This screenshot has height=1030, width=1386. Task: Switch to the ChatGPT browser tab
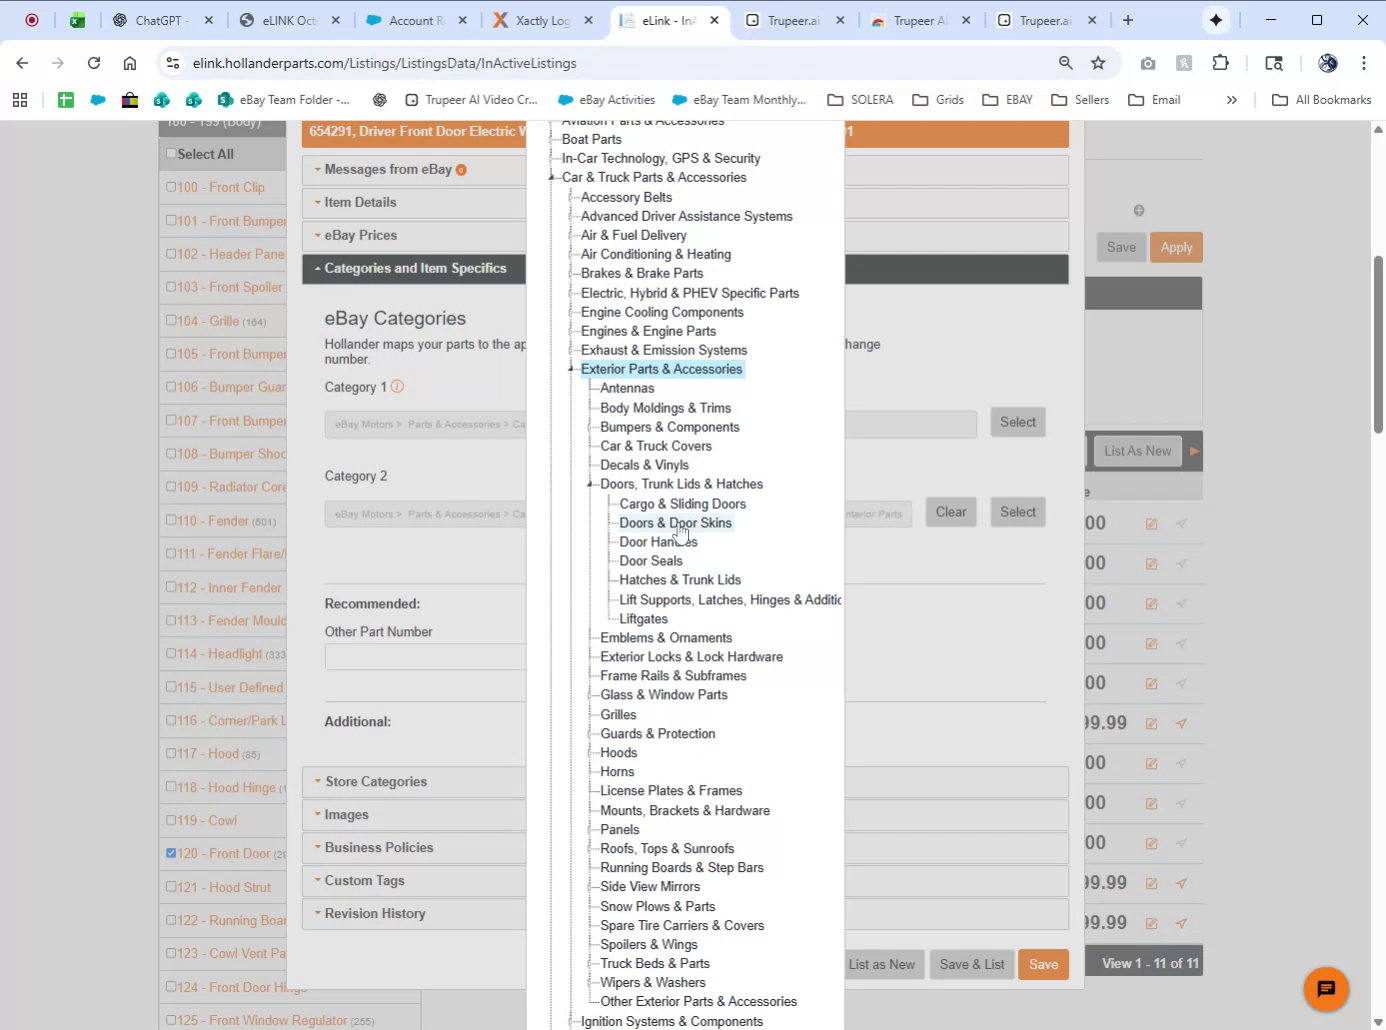pos(162,20)
